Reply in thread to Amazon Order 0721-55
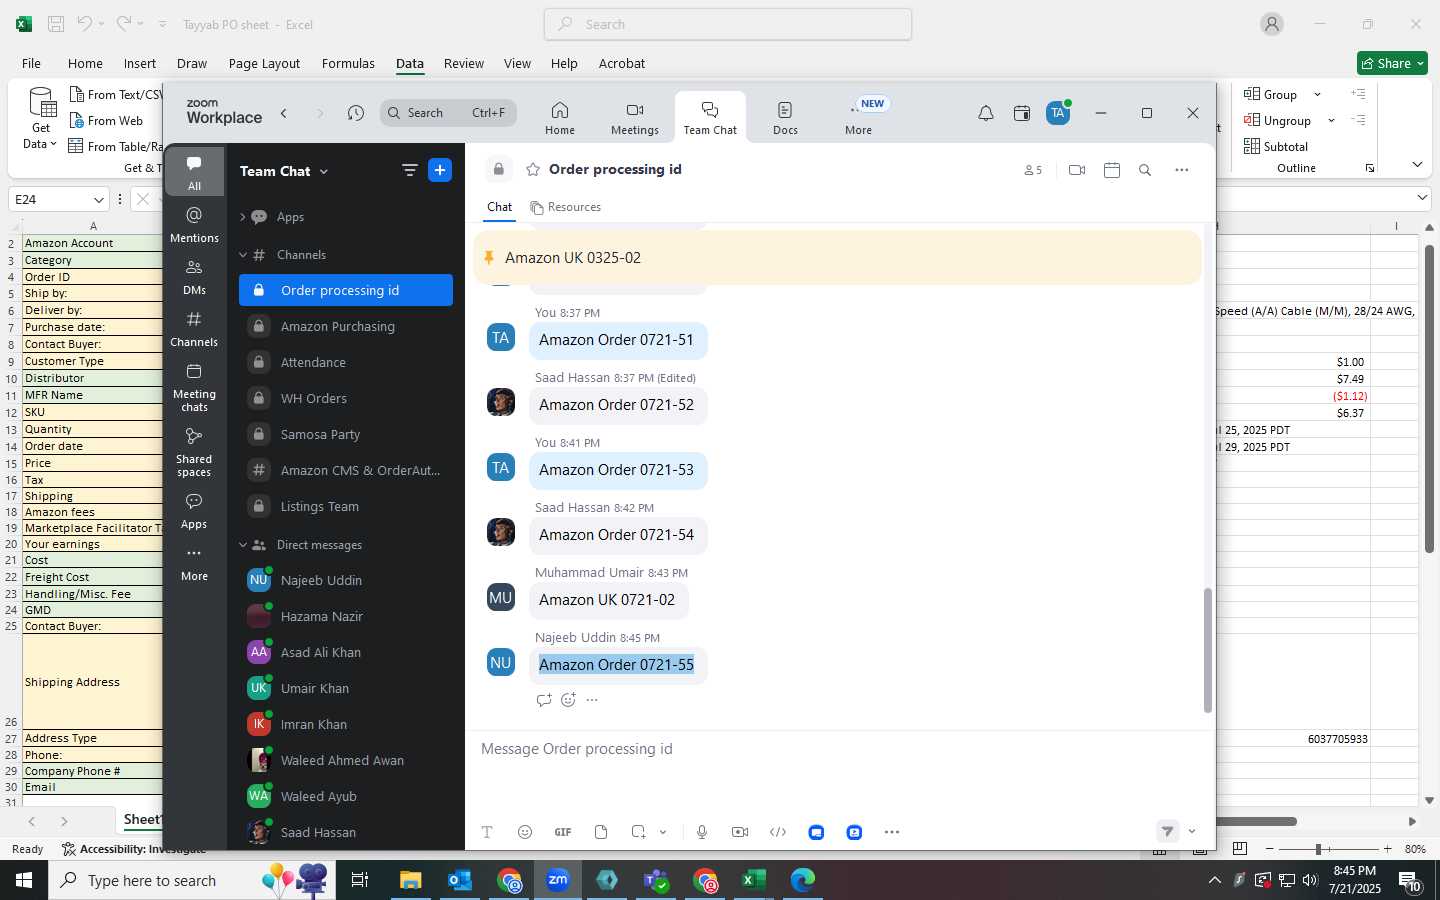Viewport: 1440px width, 900px height. coord(544,700)
